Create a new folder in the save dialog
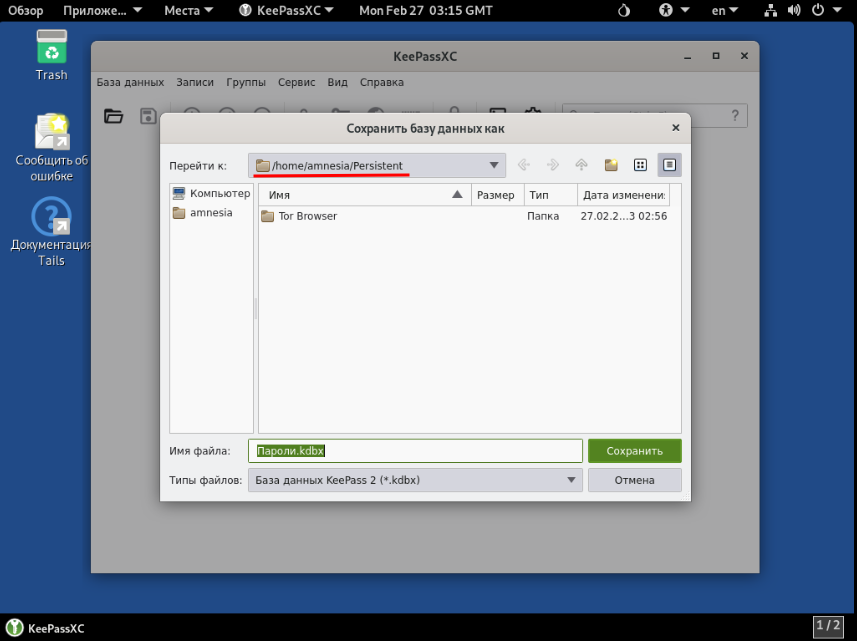This screenshot has width=857, height=641. pos(611,165)
